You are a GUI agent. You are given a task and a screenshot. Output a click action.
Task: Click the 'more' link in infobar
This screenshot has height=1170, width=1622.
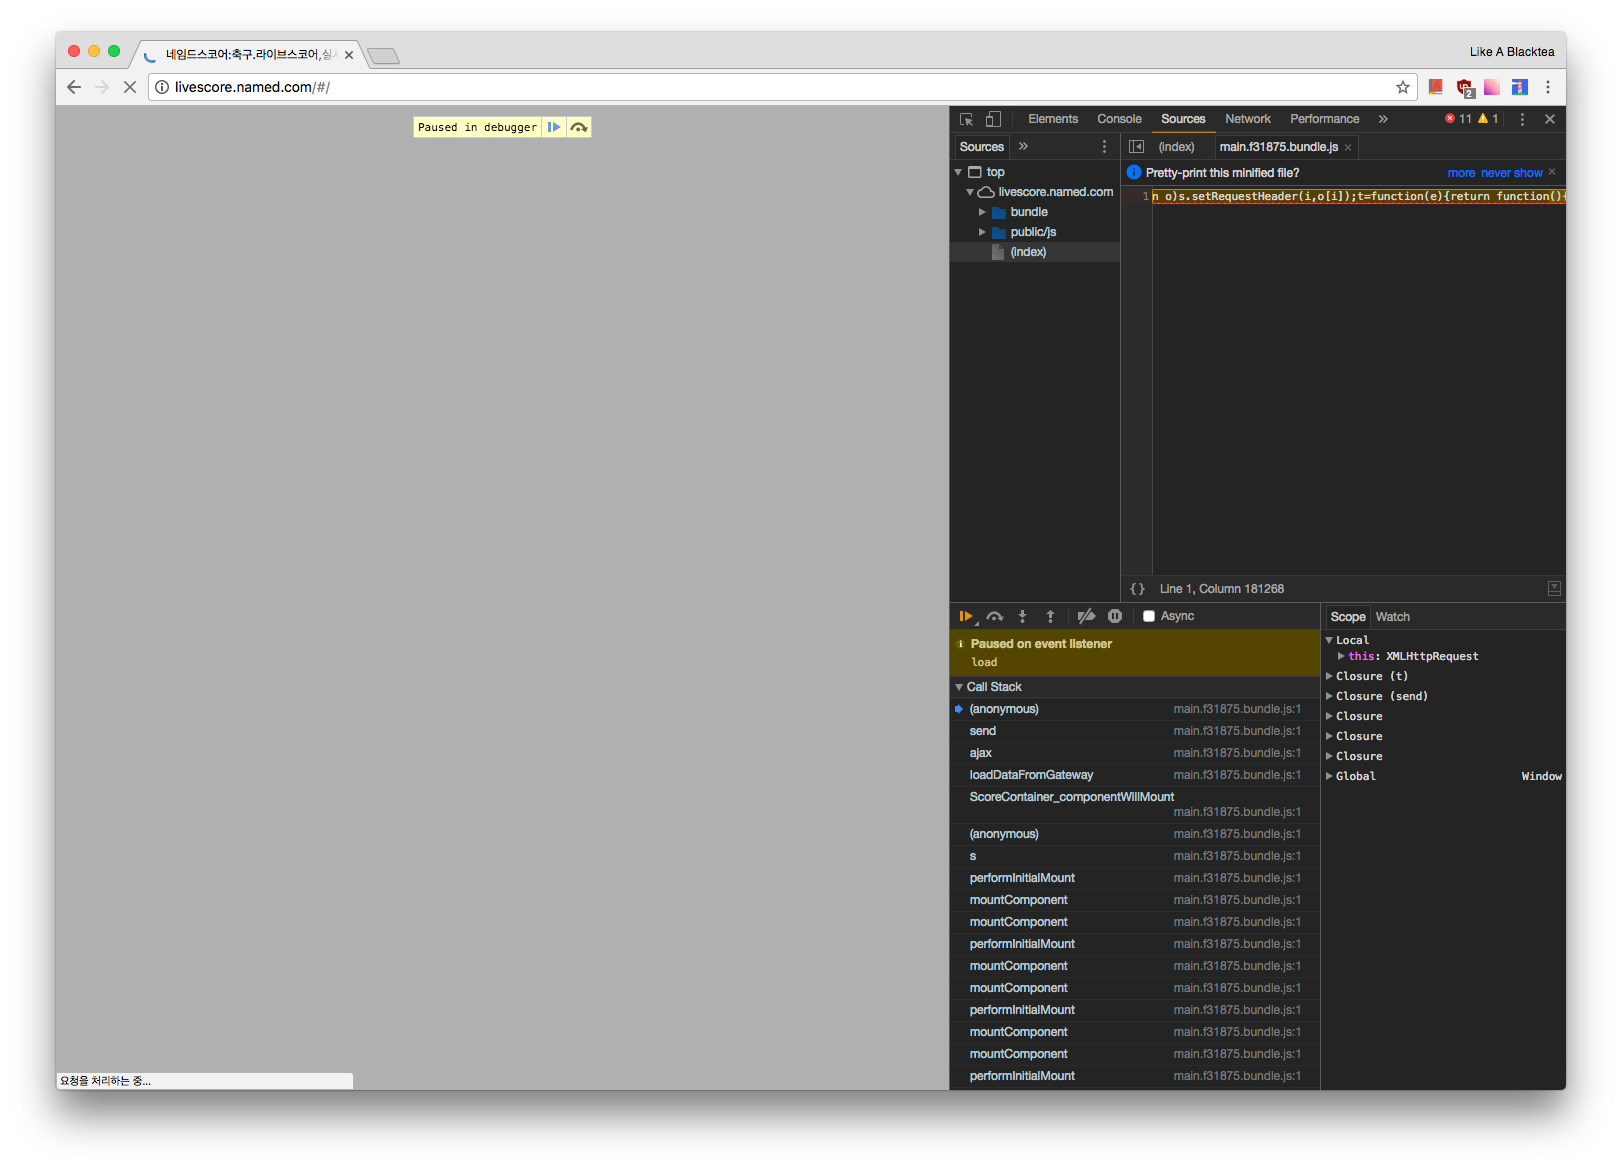1461,173
